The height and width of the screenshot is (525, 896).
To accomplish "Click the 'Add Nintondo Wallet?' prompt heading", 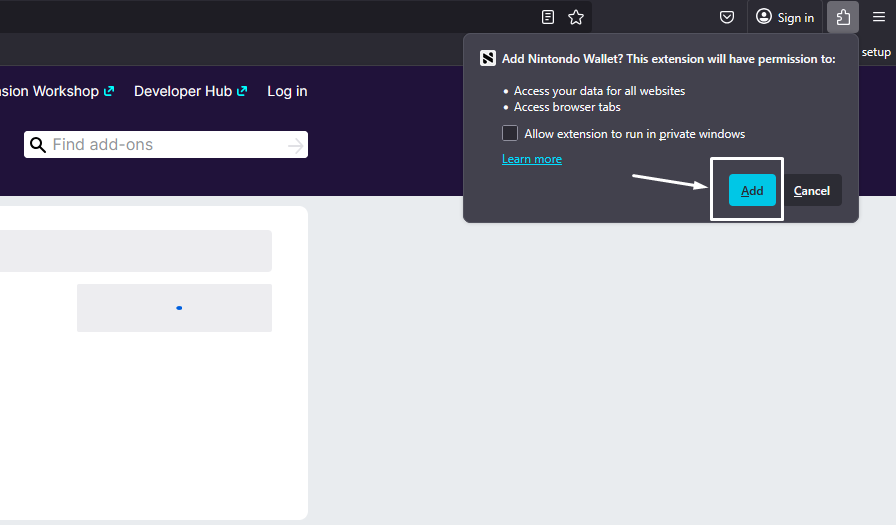I will tap(669, 59).
